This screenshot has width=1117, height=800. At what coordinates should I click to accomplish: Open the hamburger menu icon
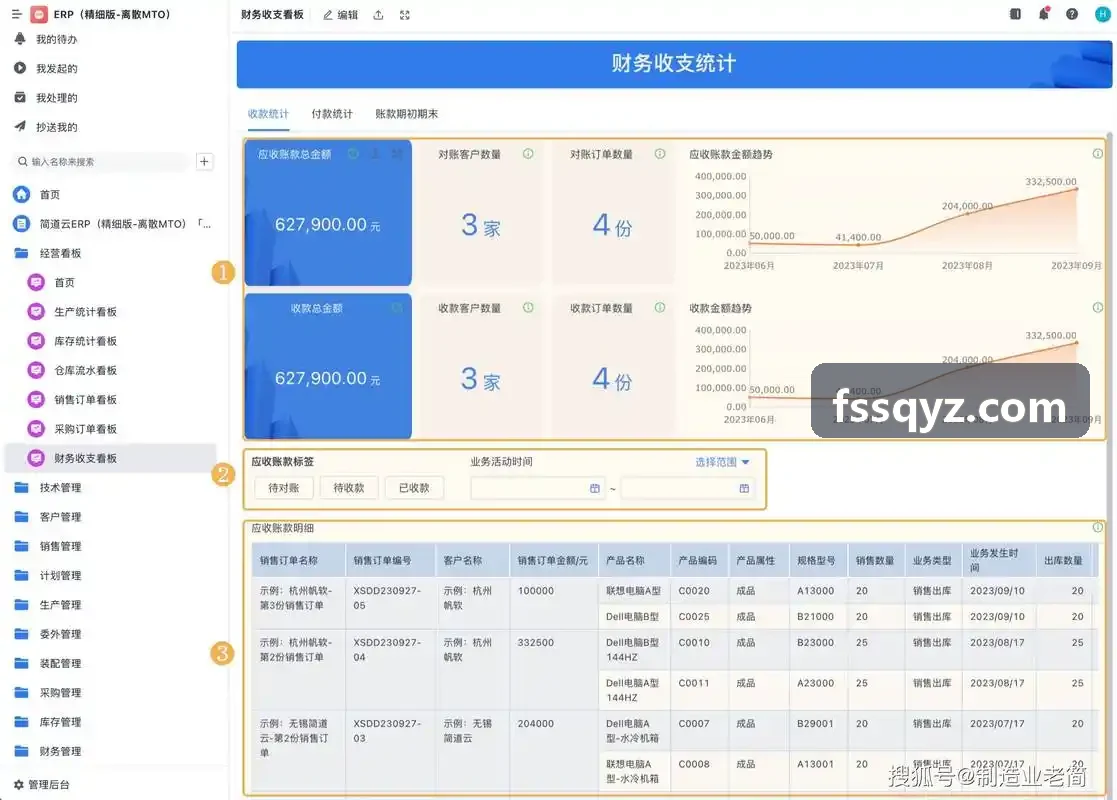[x=16, y=14]
